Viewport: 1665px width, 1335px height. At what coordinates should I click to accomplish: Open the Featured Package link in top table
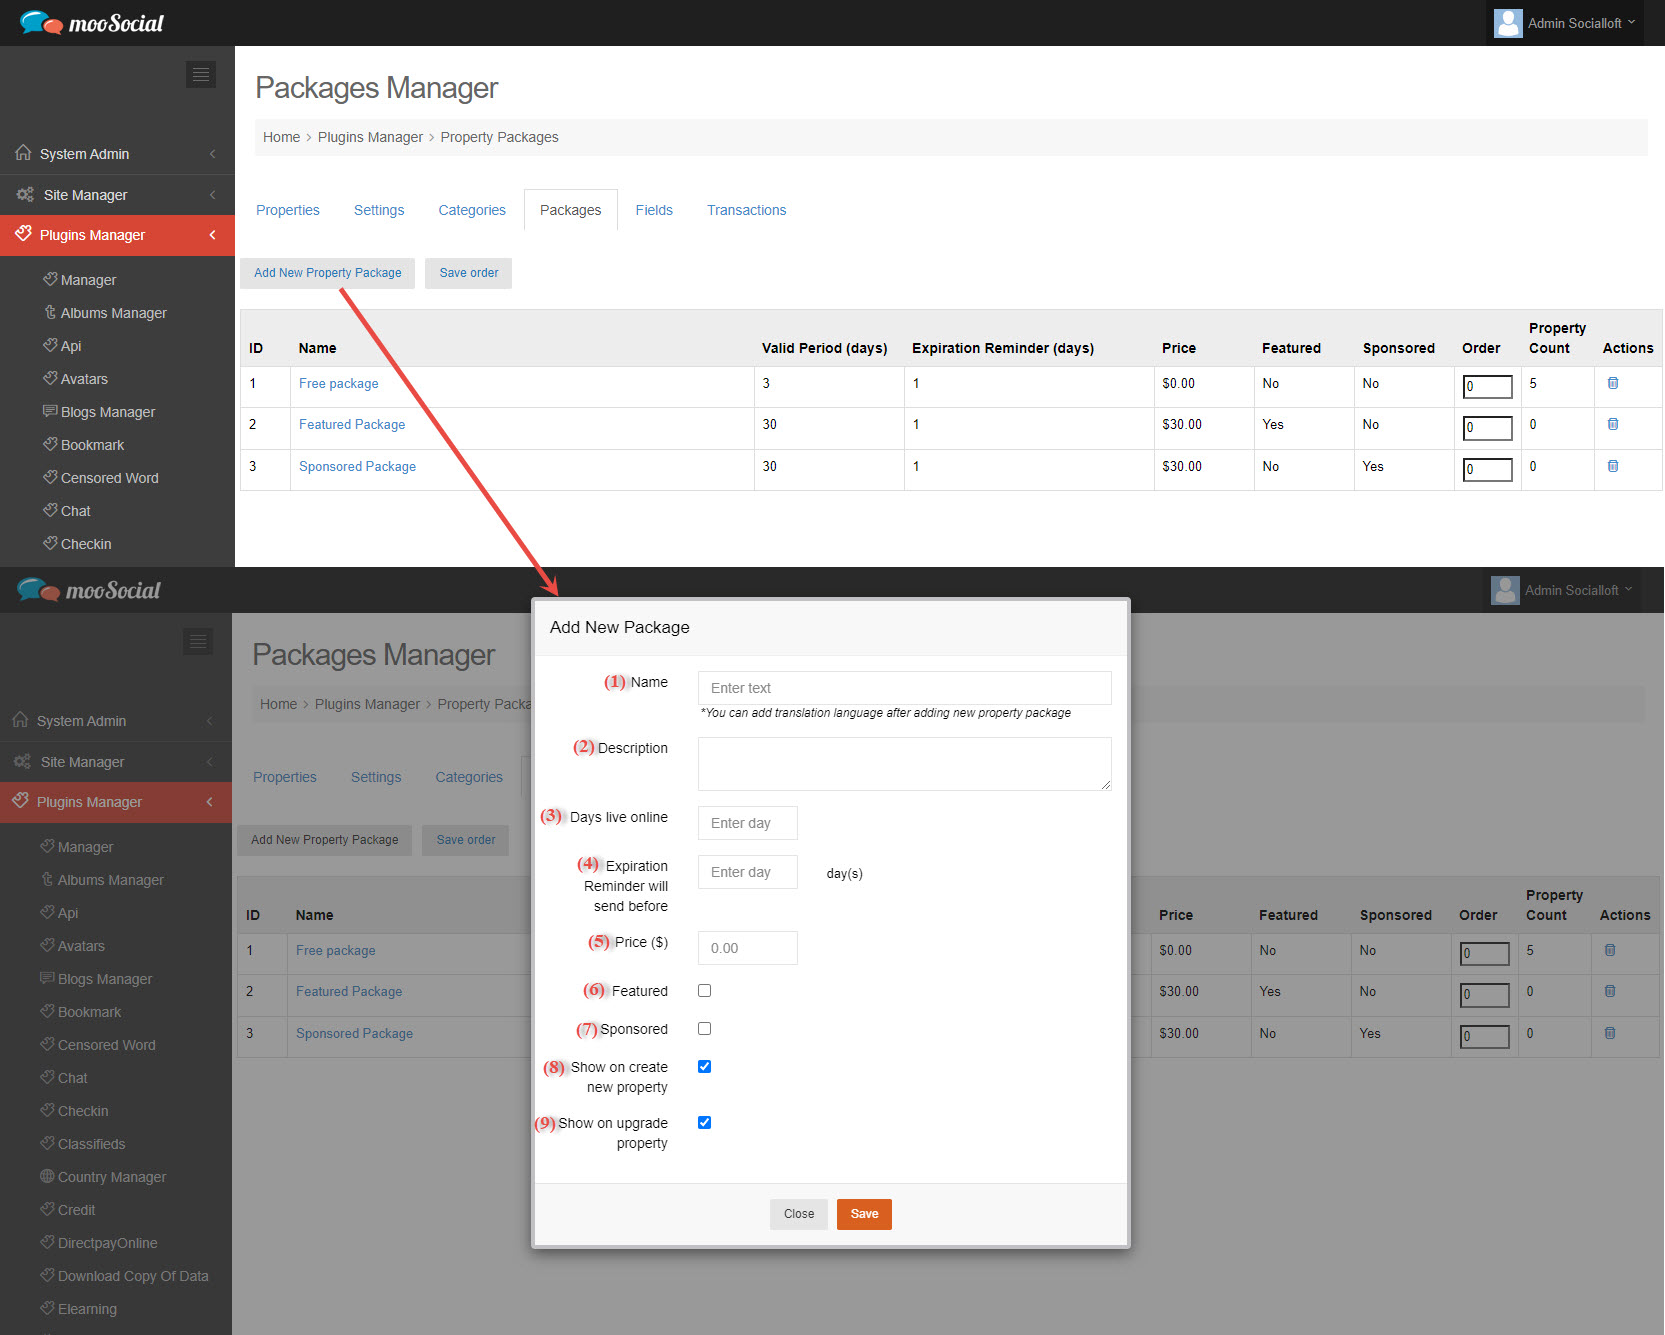pos(352,424)
